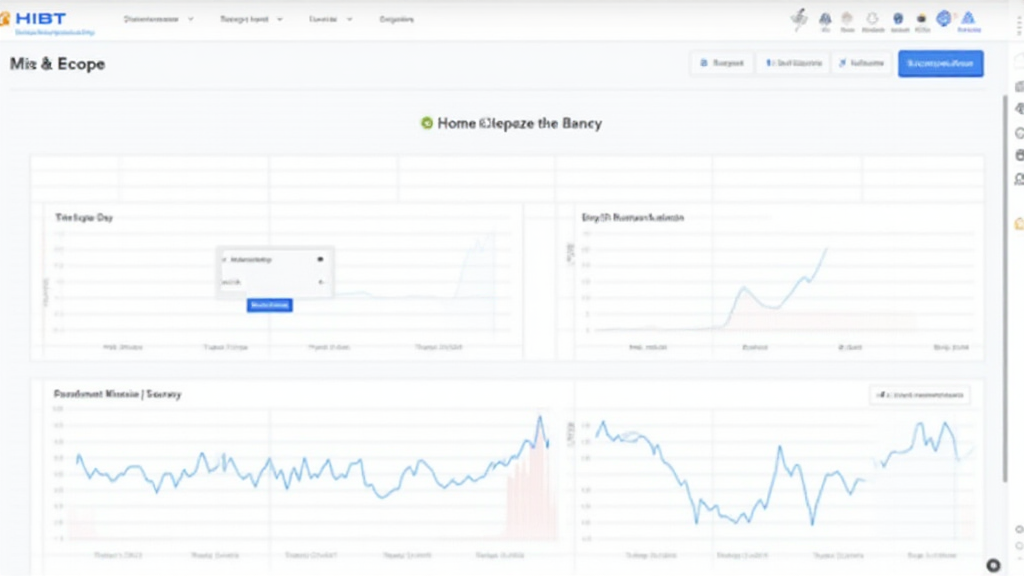Image resolution: width=1024 pixels, height=576 pixels.
Task: Click the blue triangle icon at far right of header
Action: coord(969,18)
